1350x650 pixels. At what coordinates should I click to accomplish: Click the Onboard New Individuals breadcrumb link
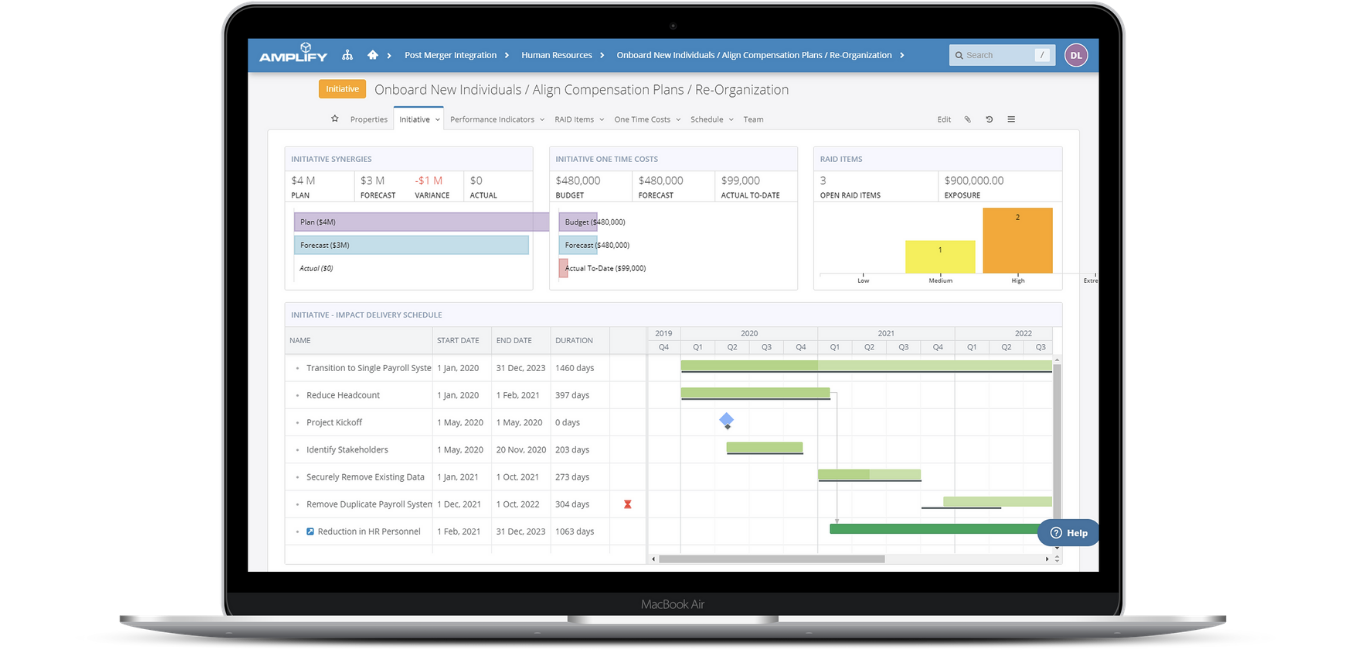[x=754, y=55]
